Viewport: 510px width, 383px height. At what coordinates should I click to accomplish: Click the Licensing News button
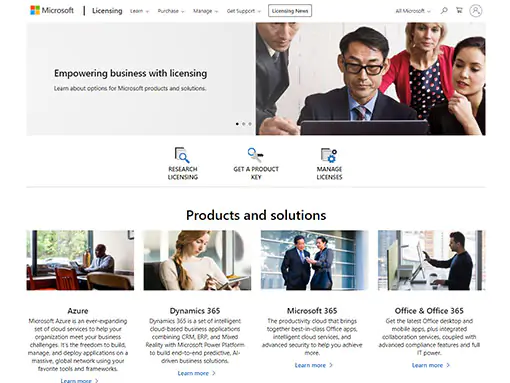pyautogui.click(x=290, y=11)
